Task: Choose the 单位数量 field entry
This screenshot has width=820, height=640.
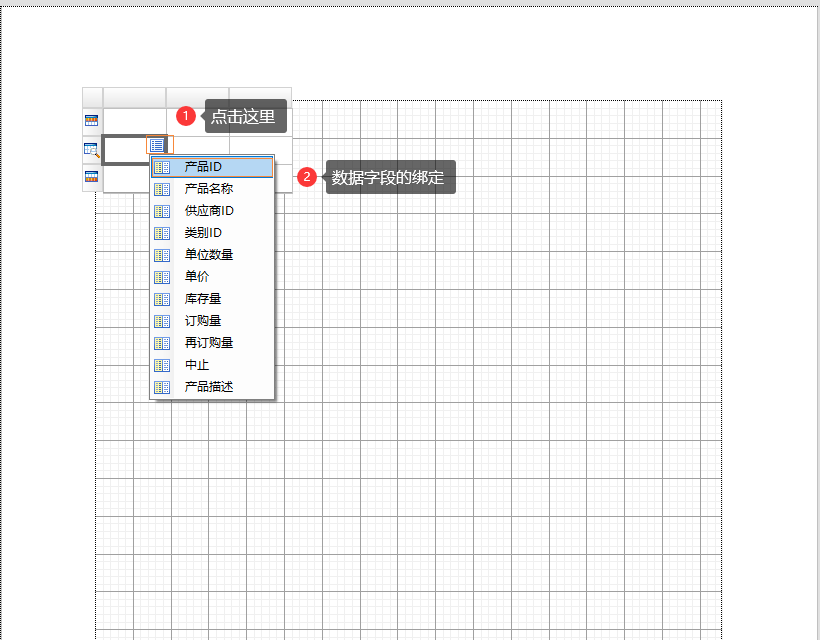Action: [212, 255]
